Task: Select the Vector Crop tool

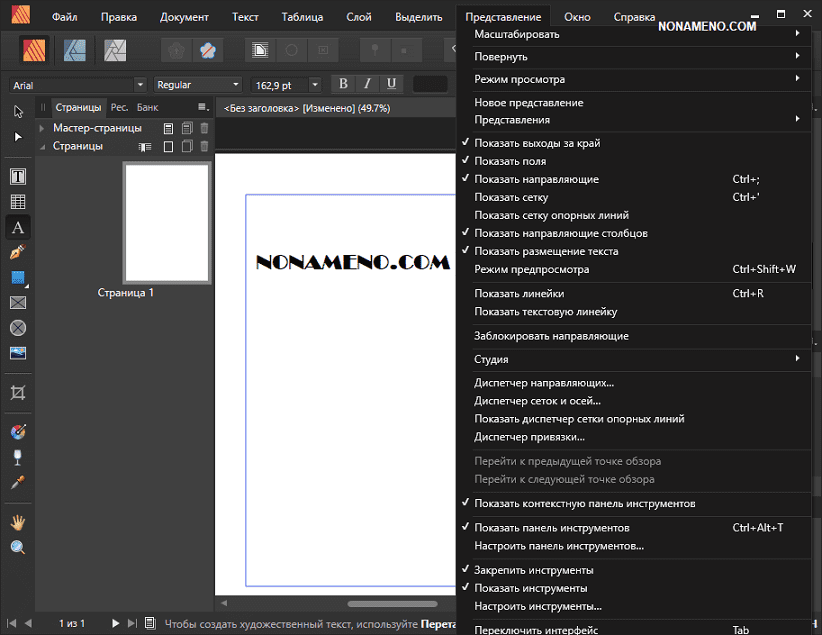Action: pyautogui.click(x=18, y=392)
